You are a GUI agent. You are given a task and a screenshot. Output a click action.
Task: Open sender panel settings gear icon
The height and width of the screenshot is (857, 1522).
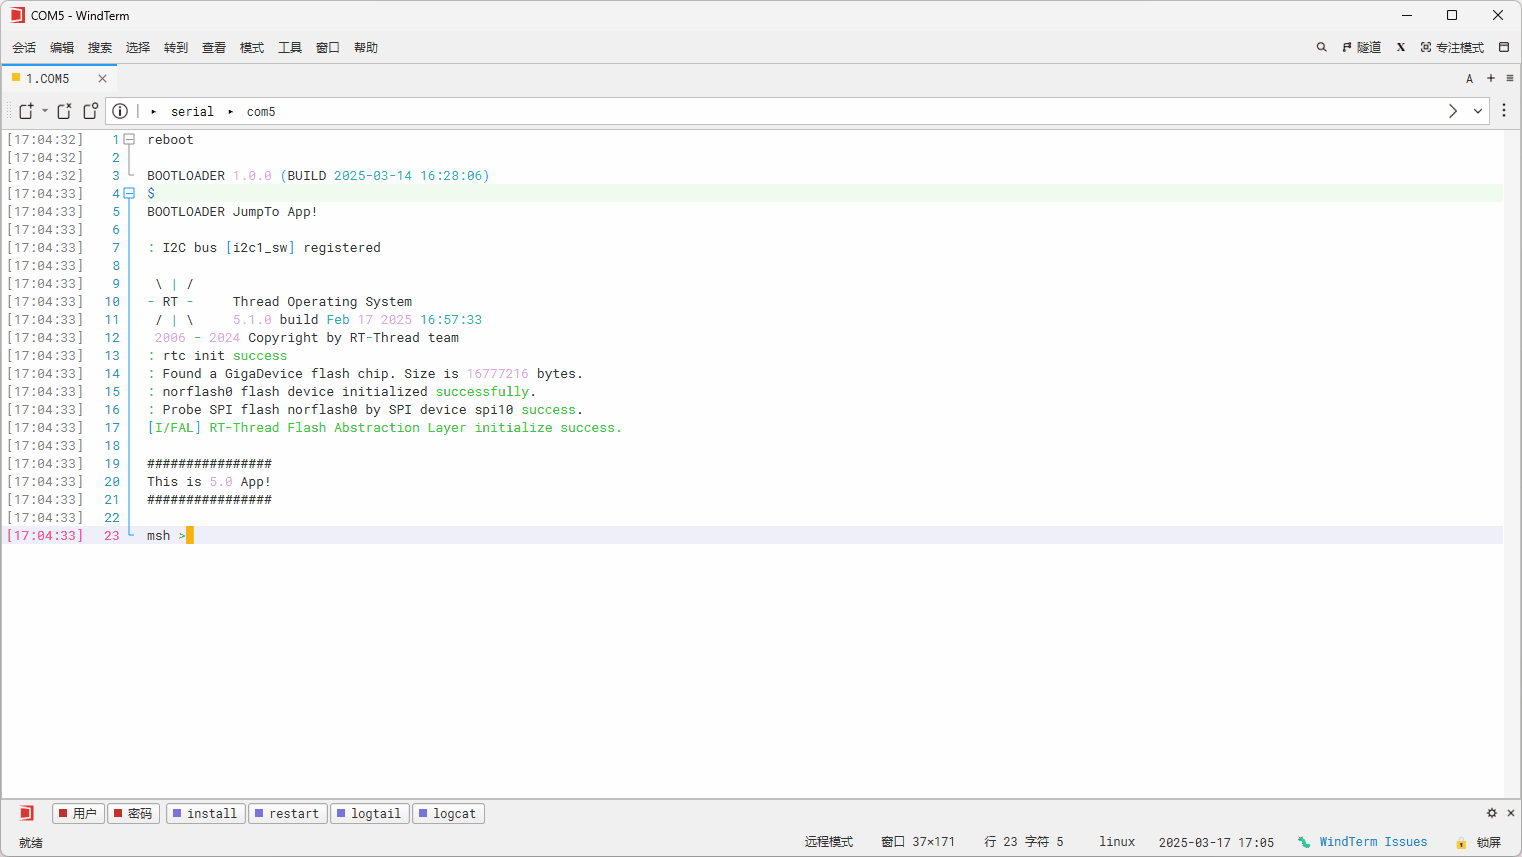(x=1491, y=813)
